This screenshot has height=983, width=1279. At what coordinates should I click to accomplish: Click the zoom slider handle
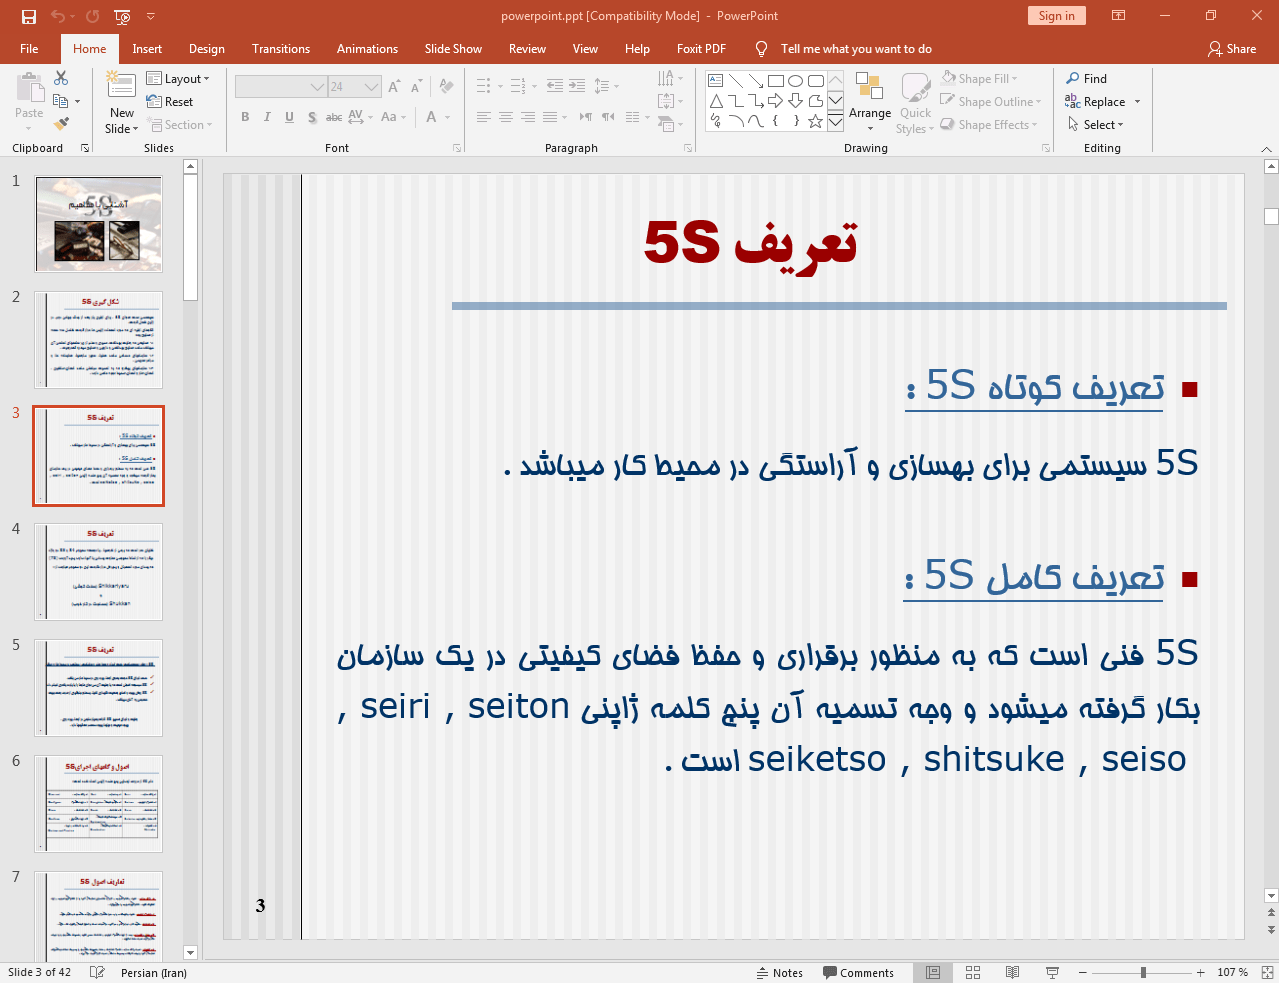[1143, 972]
